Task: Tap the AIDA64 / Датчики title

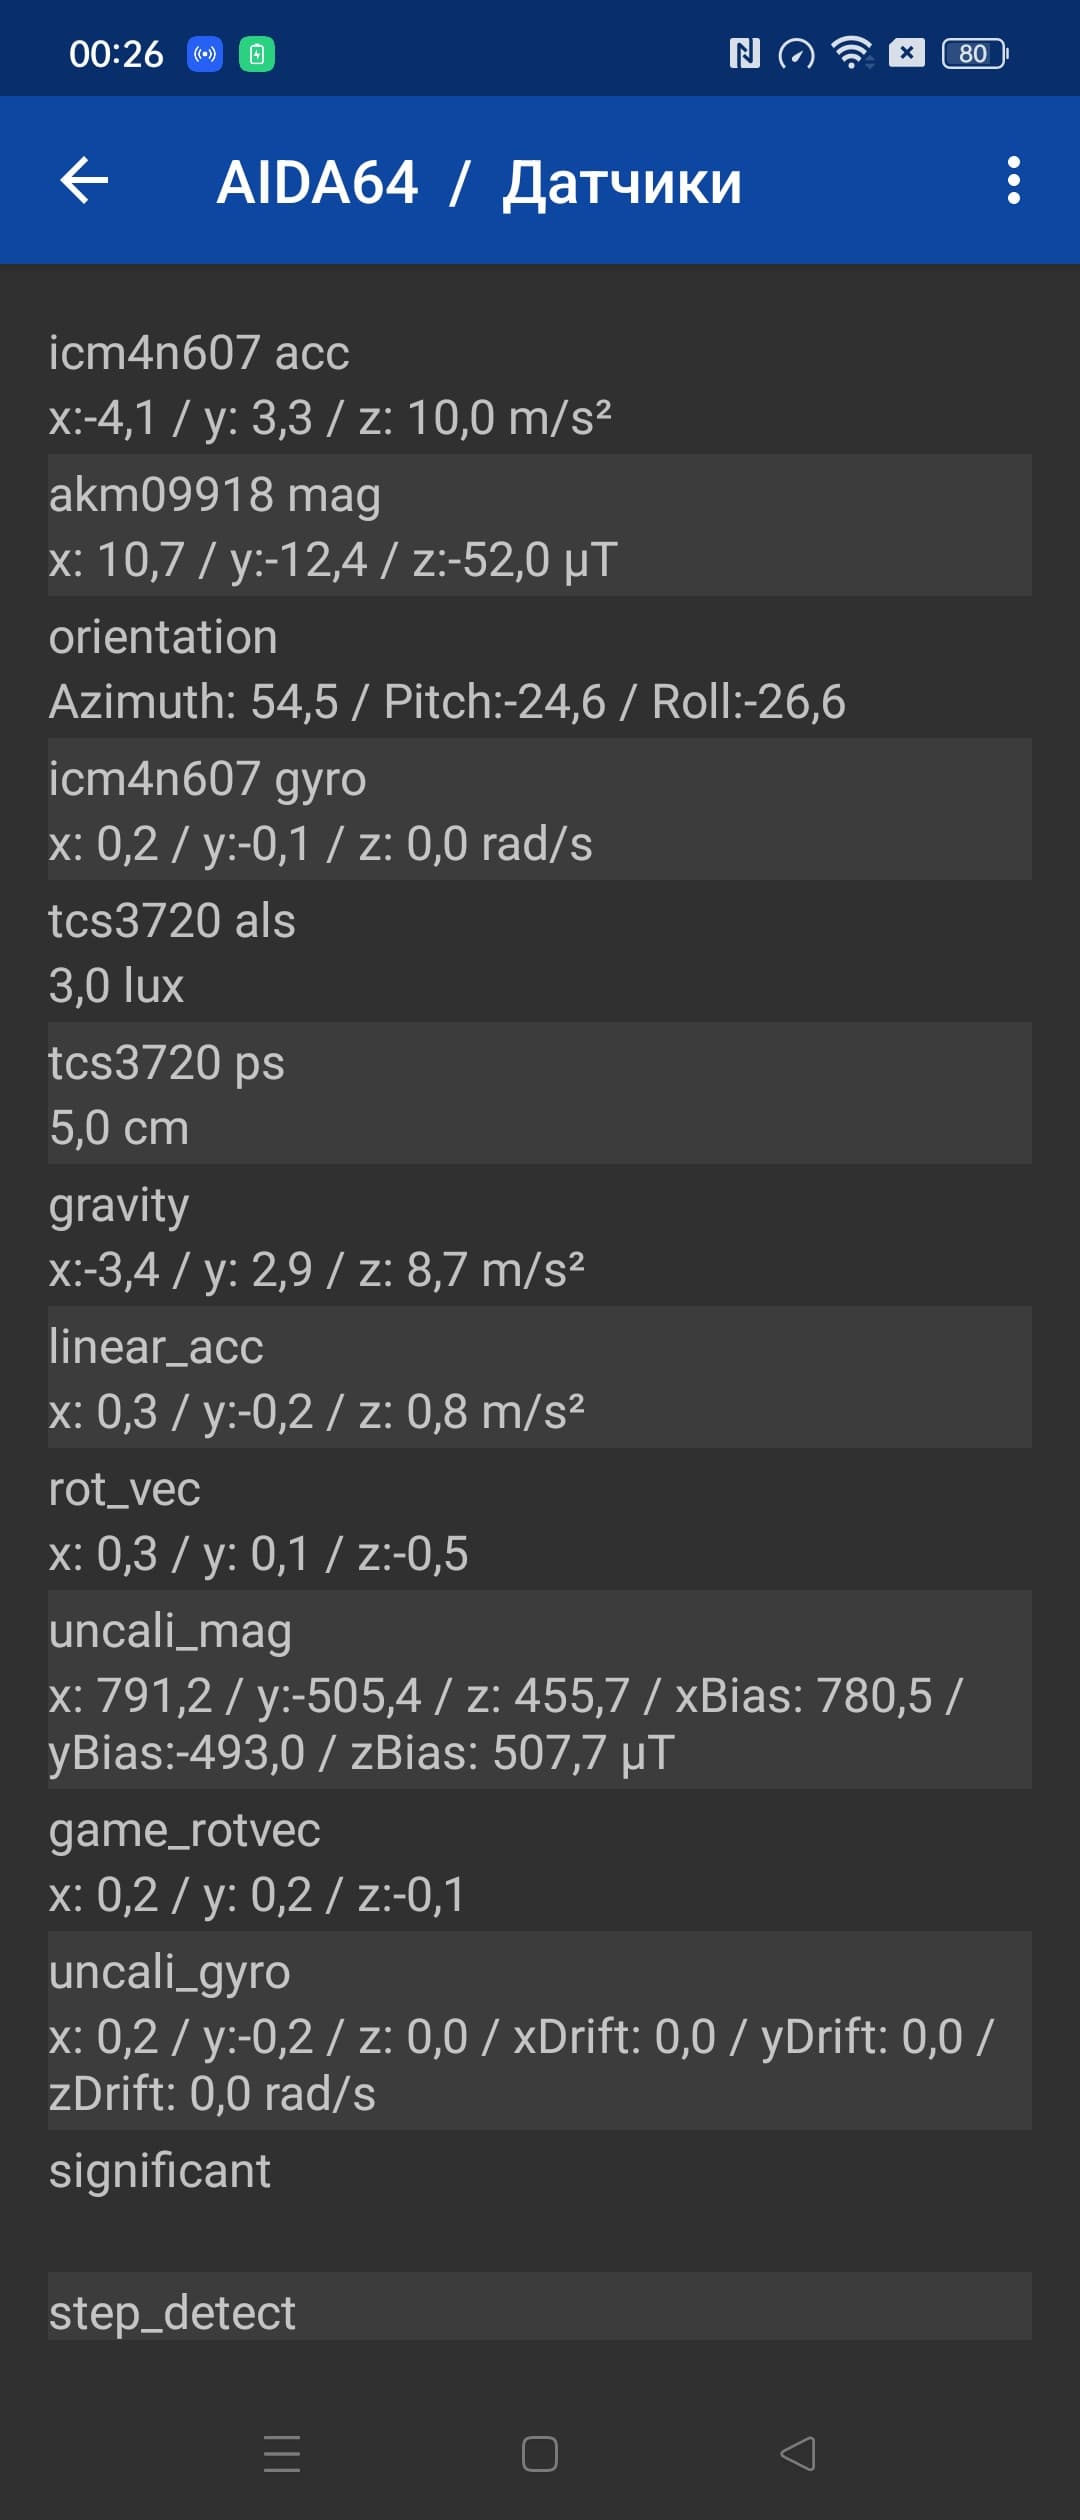Action: [479, 183]
